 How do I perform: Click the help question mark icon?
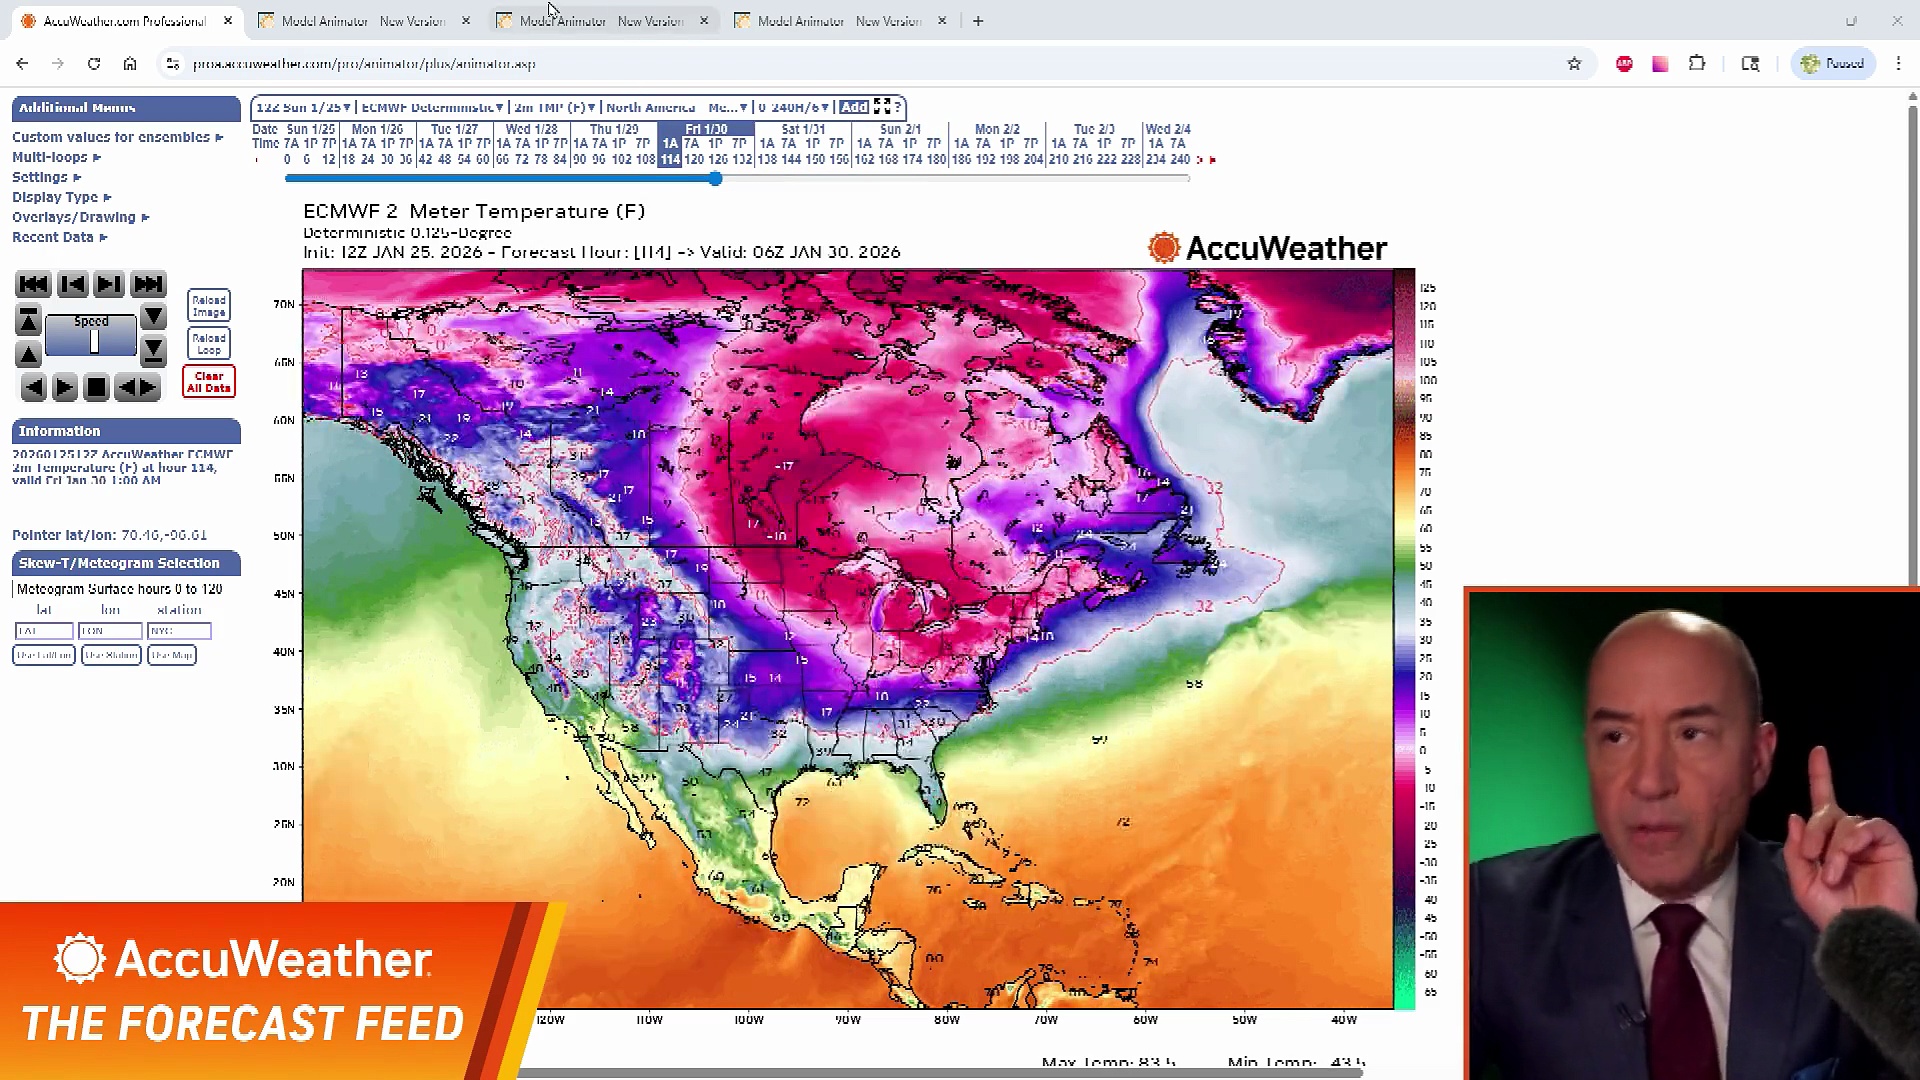pyautogui.click(x=897, y=107)
